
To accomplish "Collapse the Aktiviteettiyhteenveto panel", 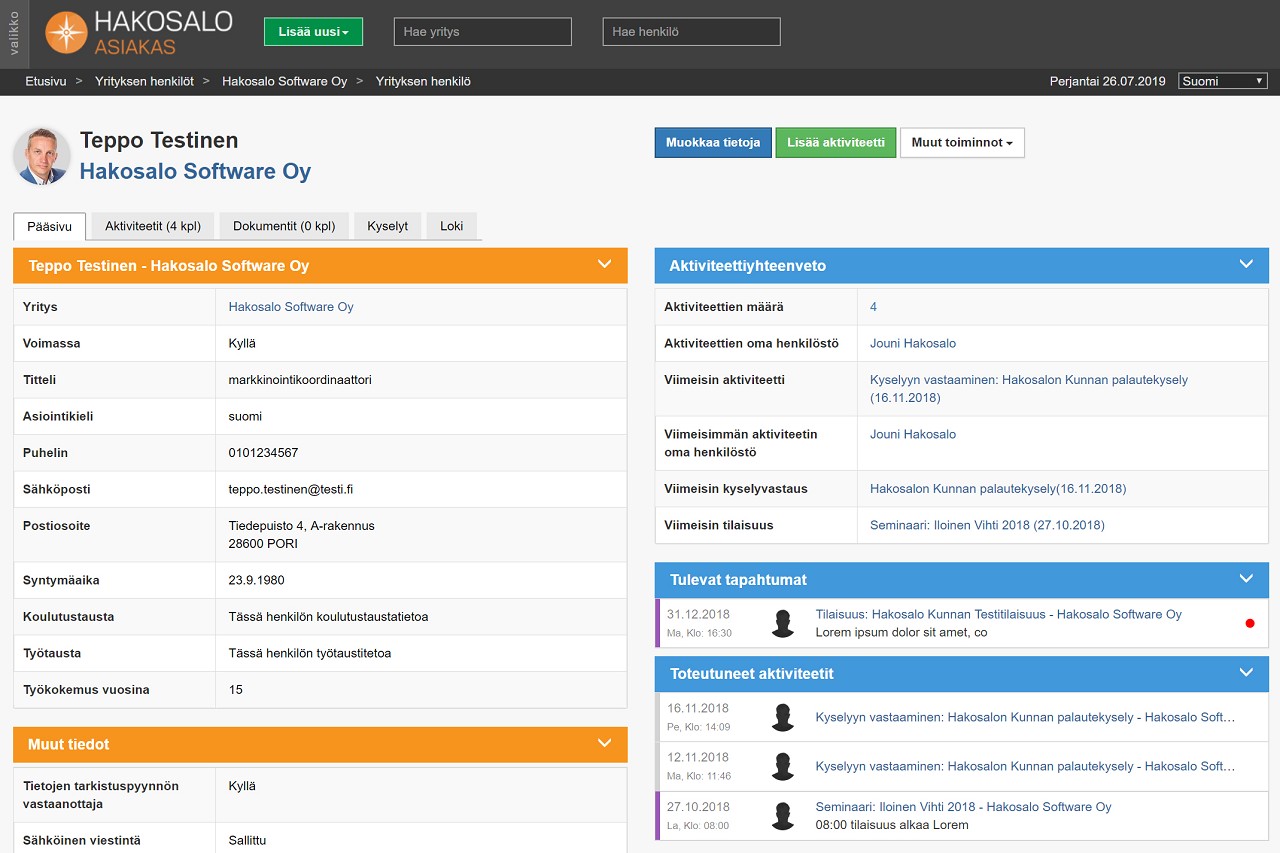I will (1246, 265).
